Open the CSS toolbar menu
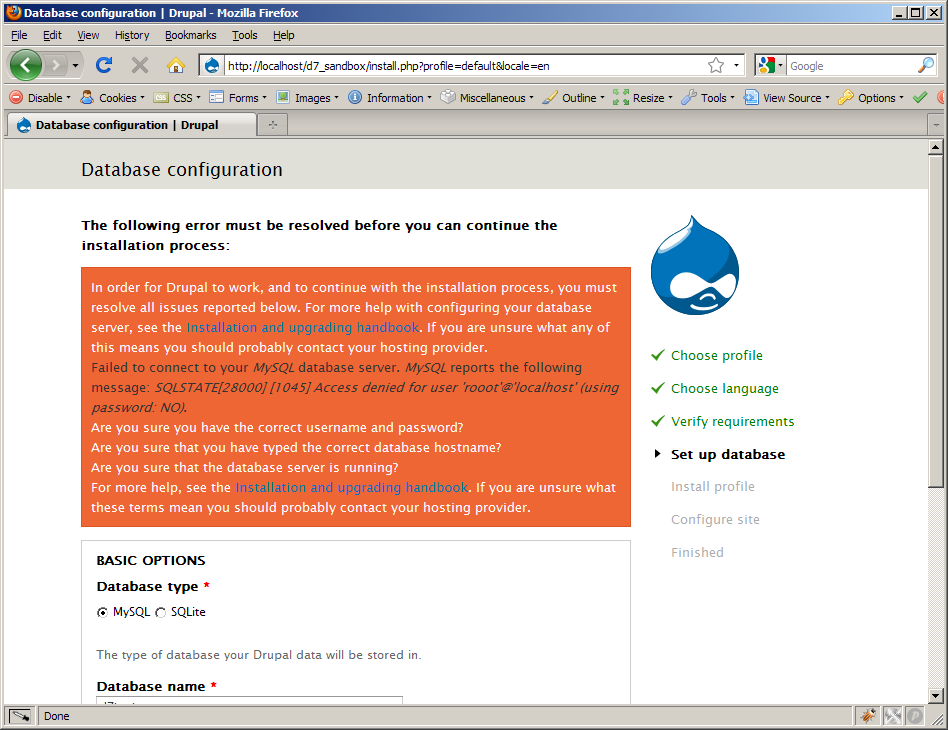The width and height of the screenshot is (948, 730). tap(177, 97)
